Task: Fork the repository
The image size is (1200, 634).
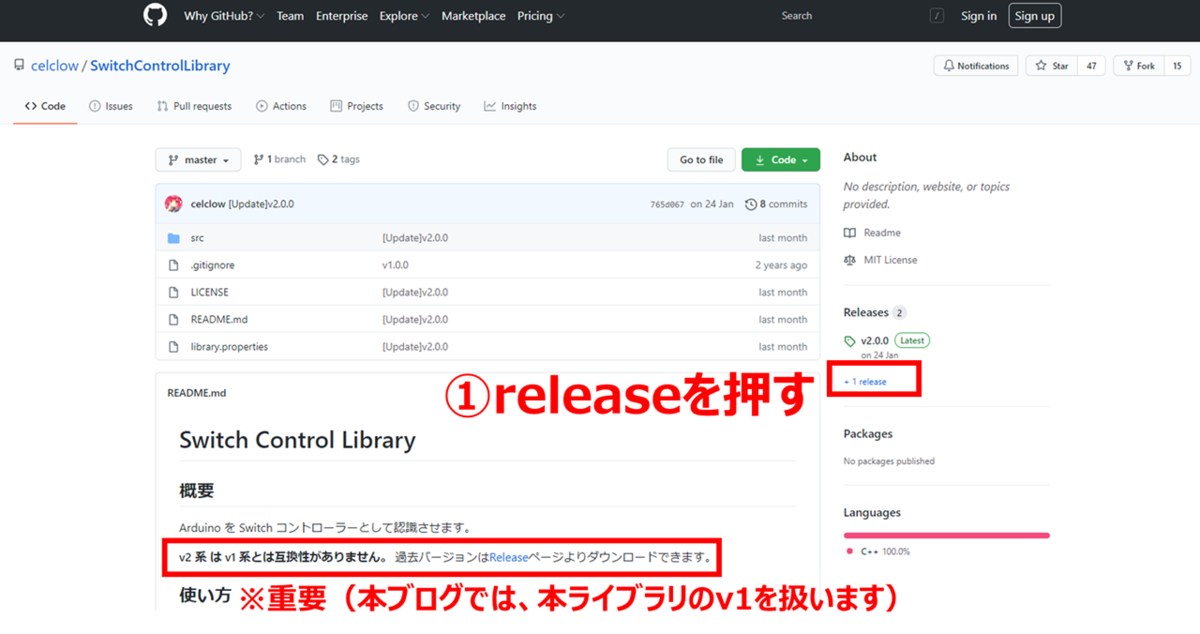Action: [x=1138, y=66]
